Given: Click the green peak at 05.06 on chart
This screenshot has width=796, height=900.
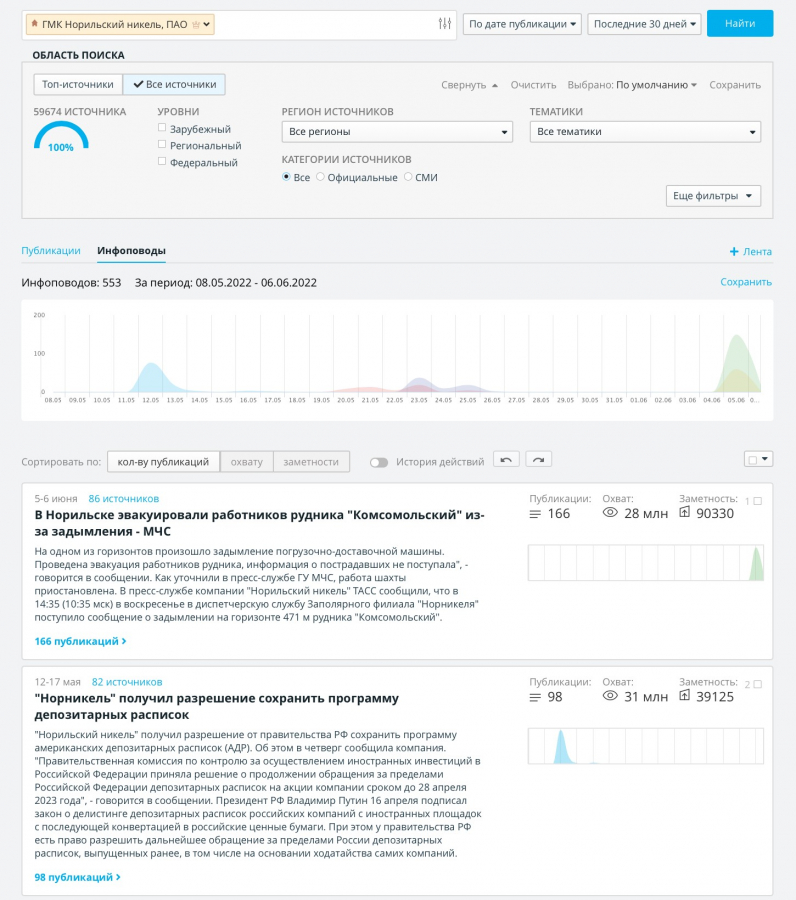Looking at the screenshot, I should 737,362.
